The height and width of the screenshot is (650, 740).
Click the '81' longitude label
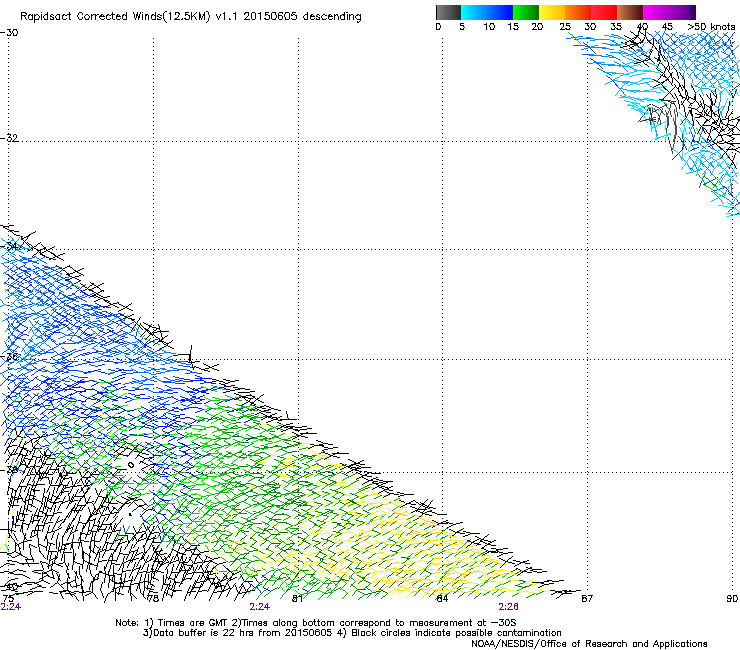297,599
